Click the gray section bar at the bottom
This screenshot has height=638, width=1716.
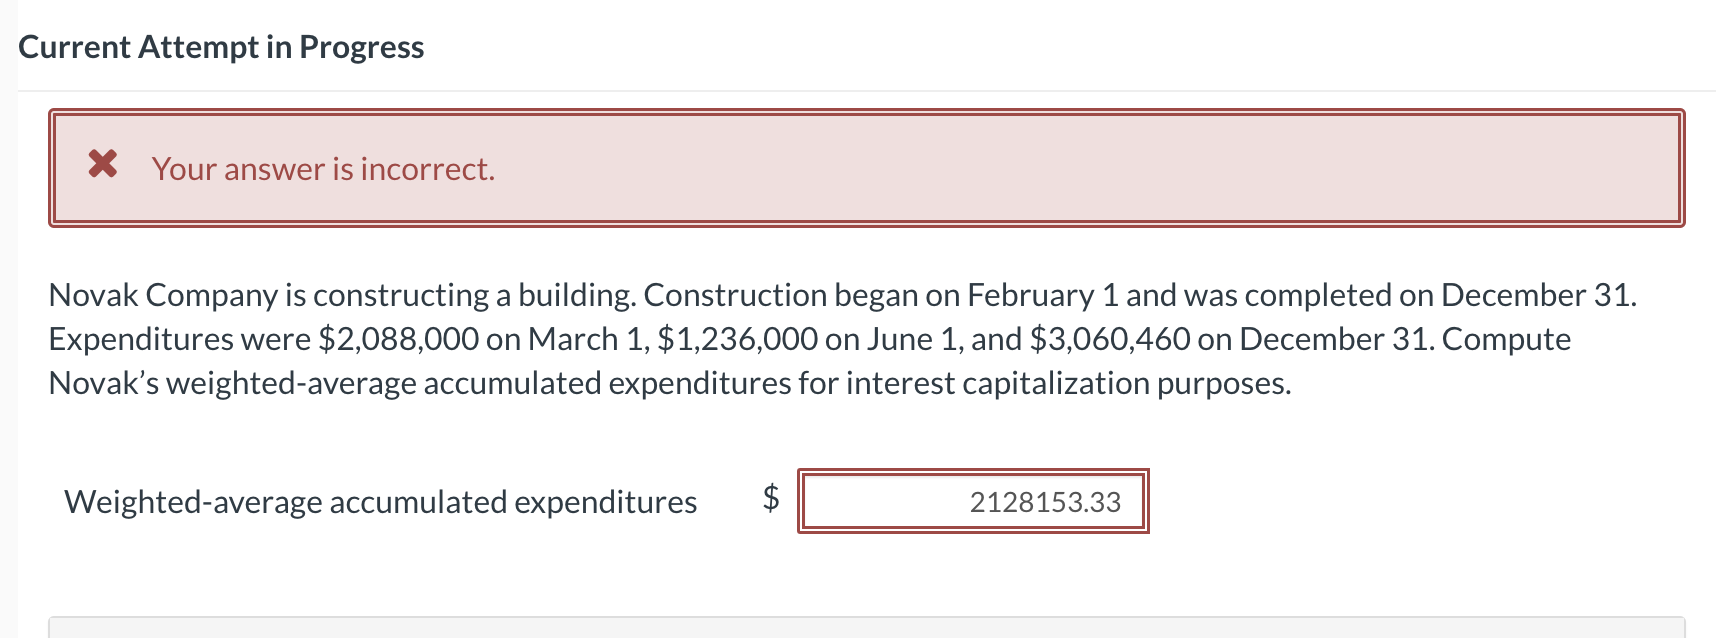click(x=860, y=628)
